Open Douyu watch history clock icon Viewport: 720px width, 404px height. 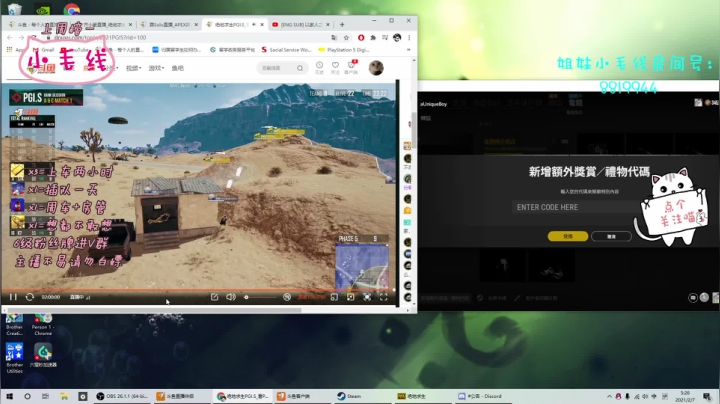click(x=319, y=67)
